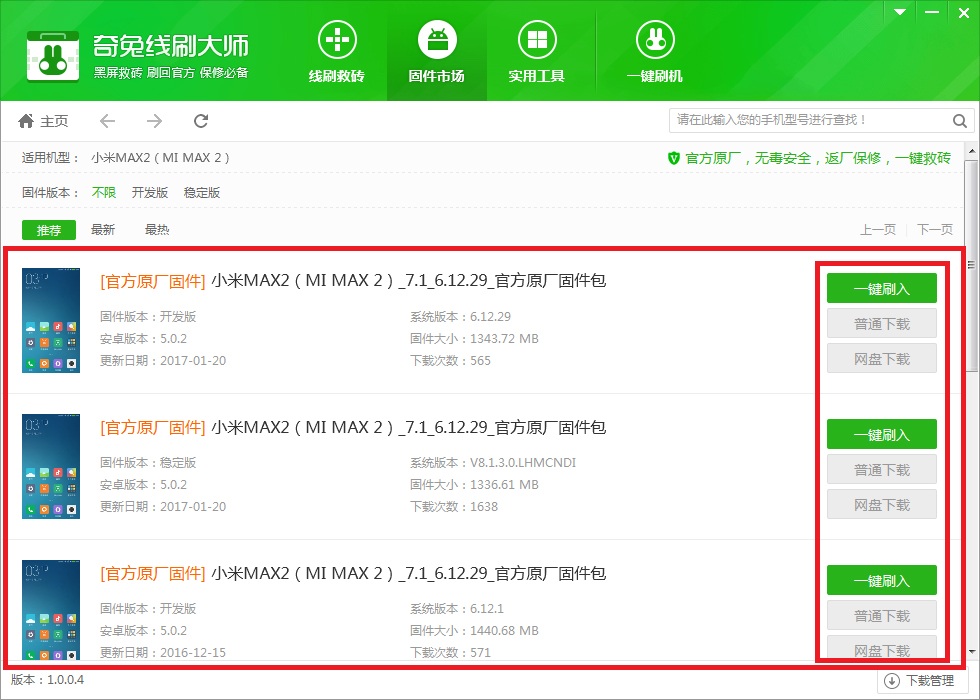Click 固件大小：1440.68 MB text

(474, 631)
